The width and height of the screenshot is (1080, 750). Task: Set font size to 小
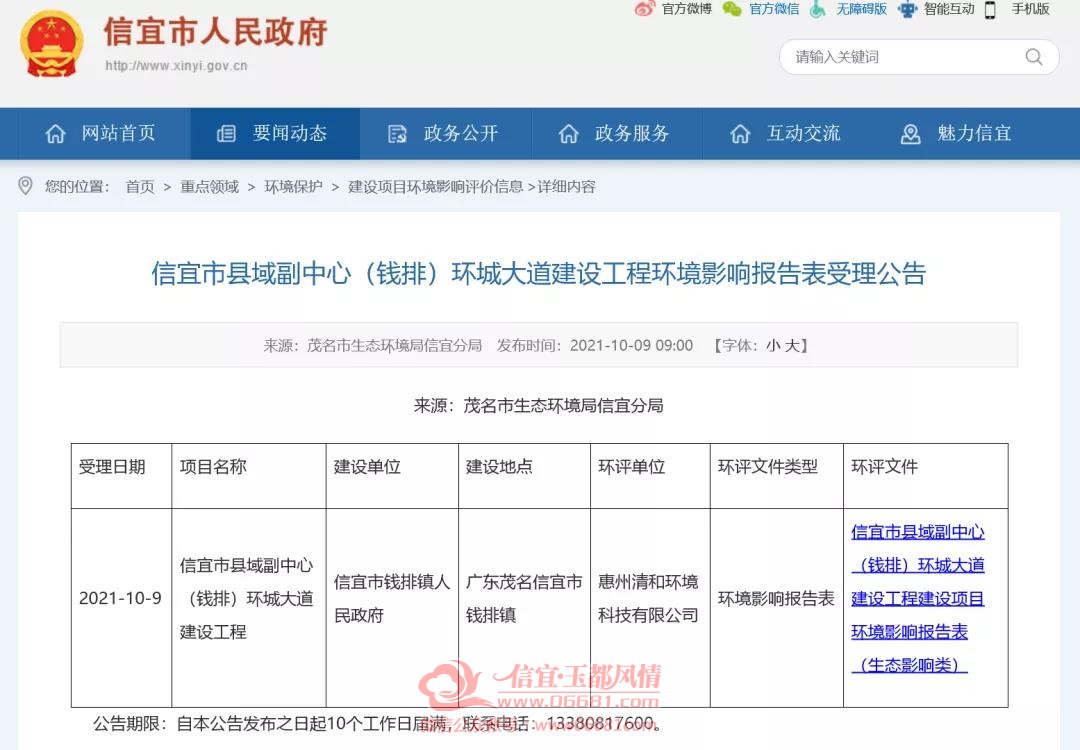[x=773, y=345]
